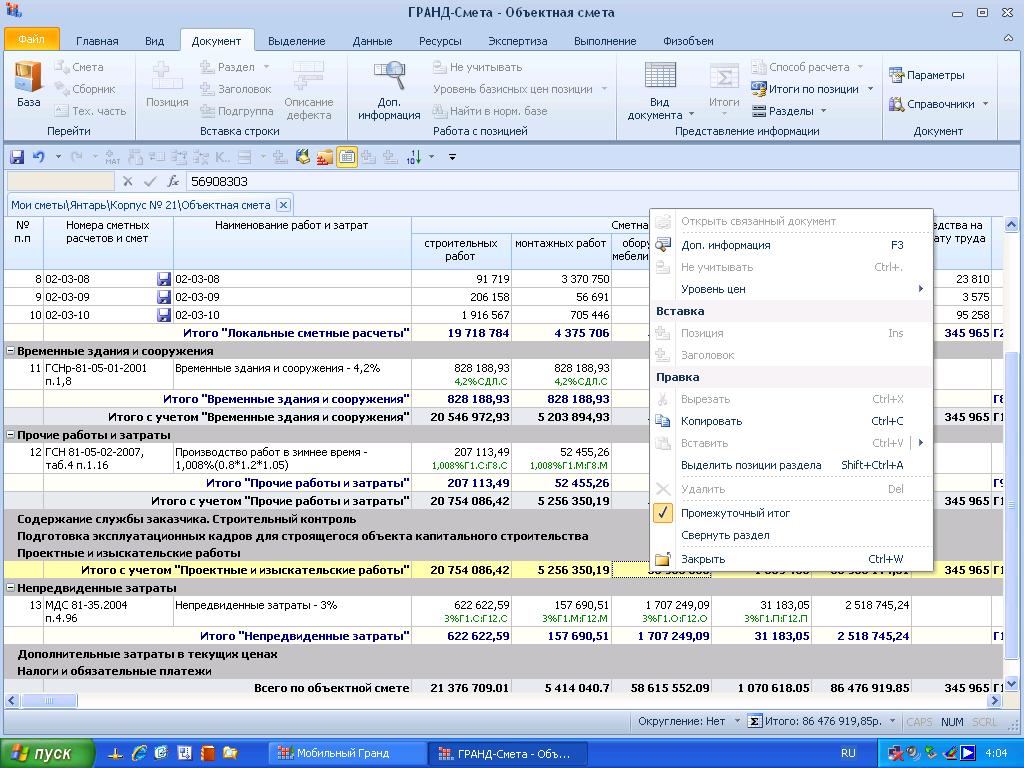Screen dimensions: 1024x768
Task: Click the renumber sort icon in quick toolbar
Action: [x=414, y=157]
